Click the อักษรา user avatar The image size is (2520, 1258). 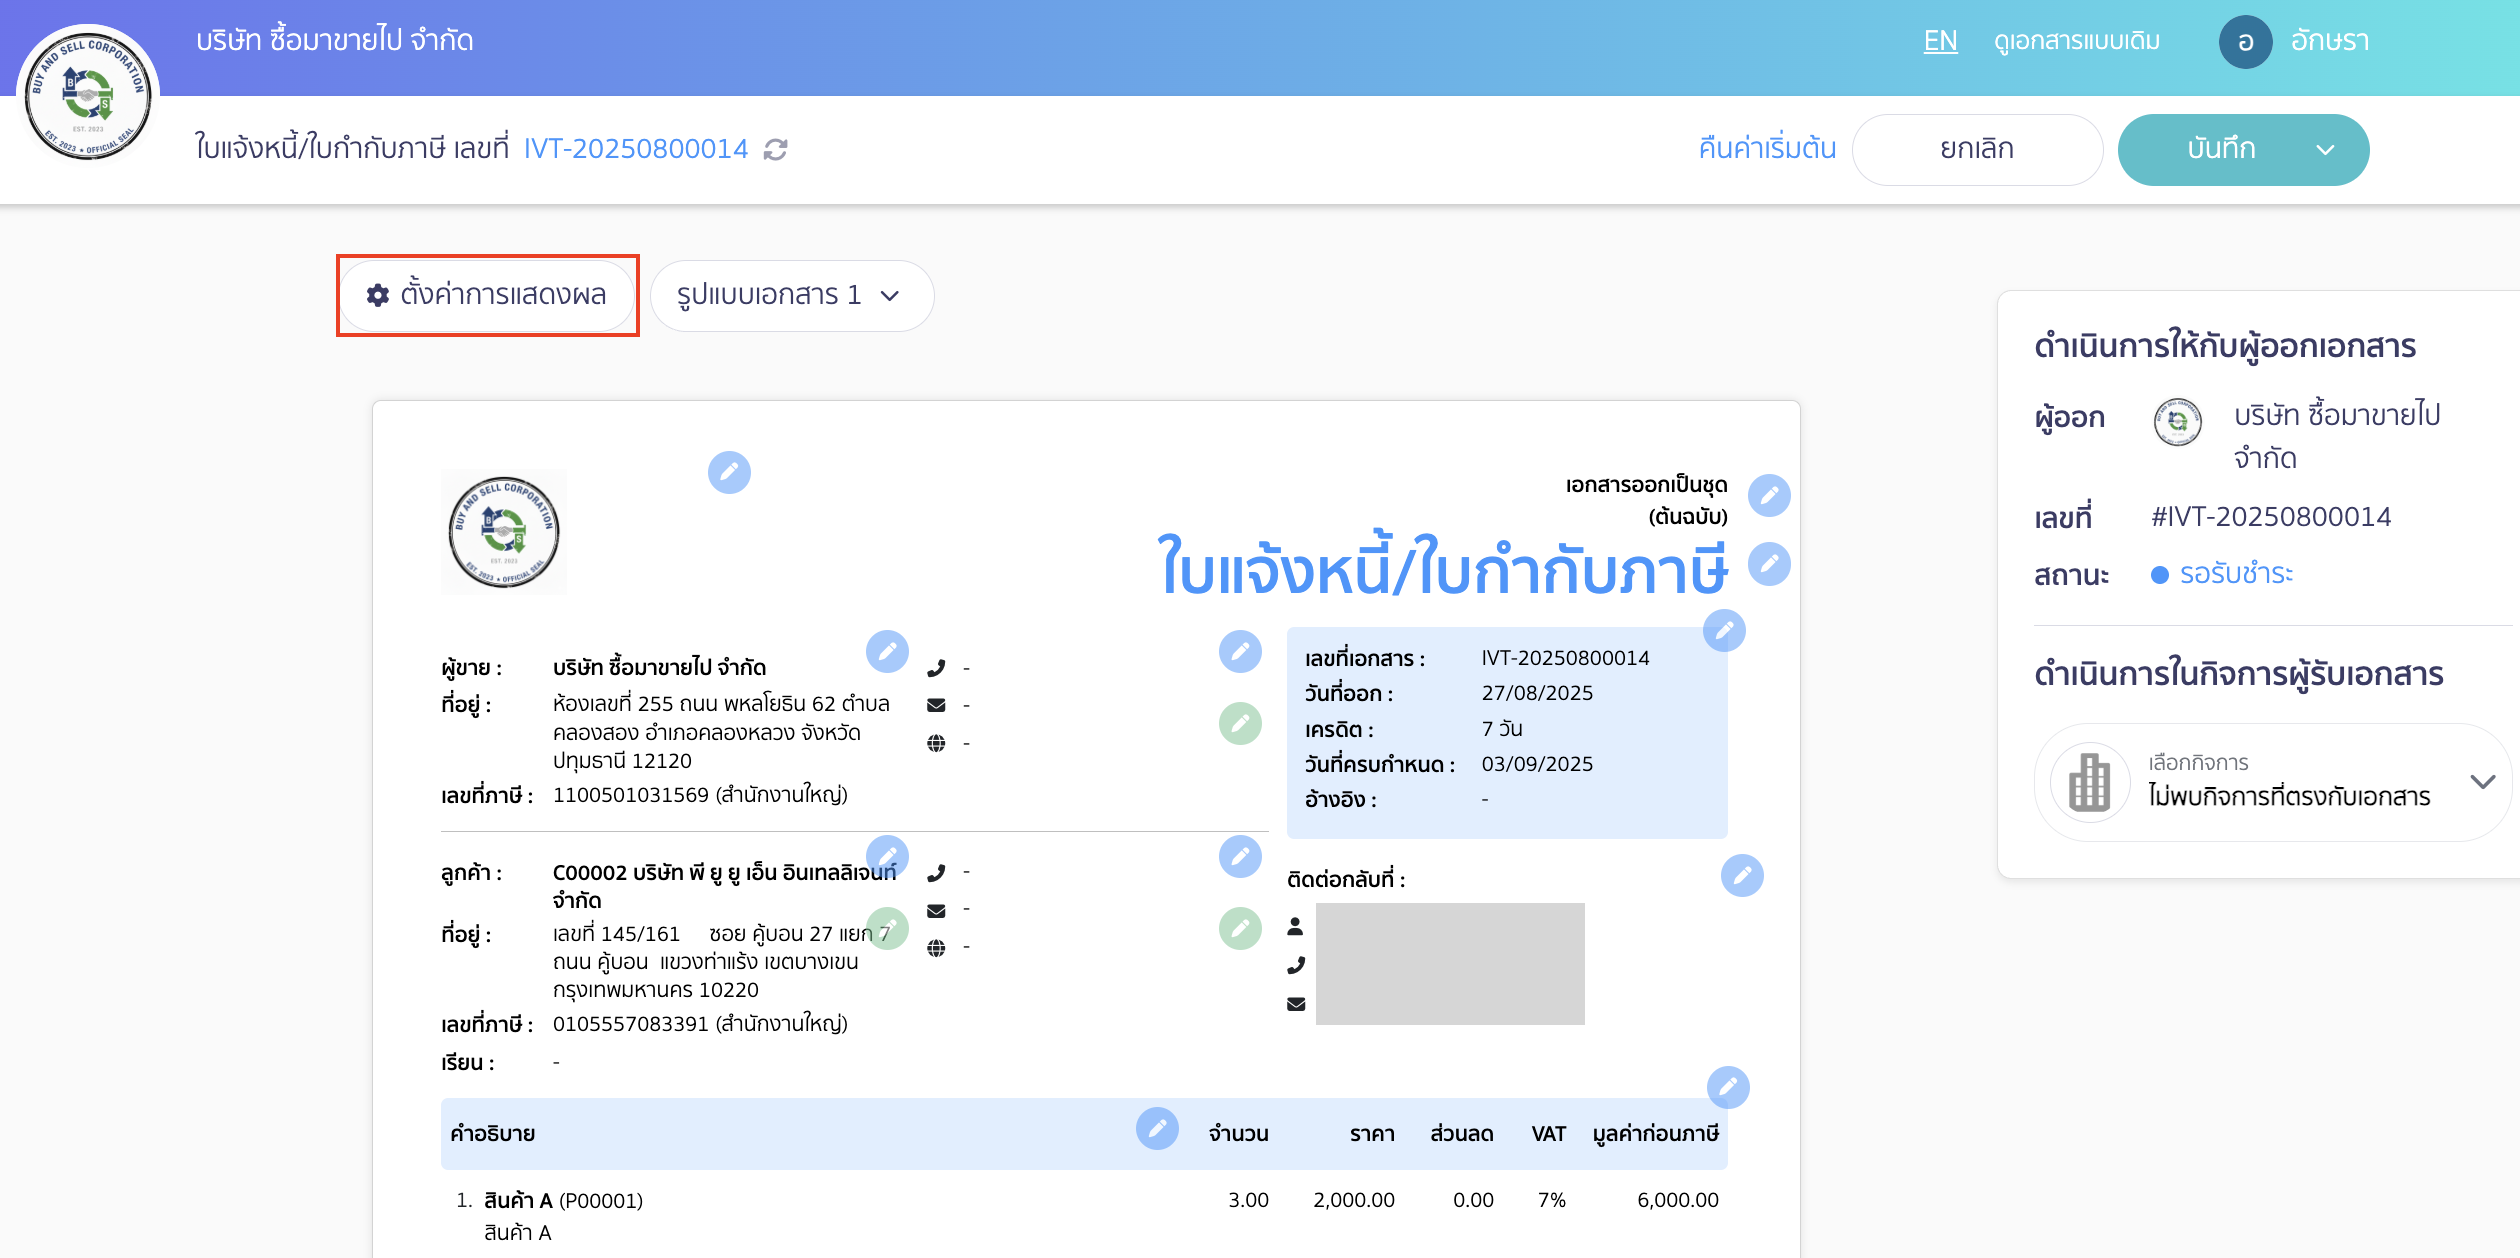(x=2246, y=42)
